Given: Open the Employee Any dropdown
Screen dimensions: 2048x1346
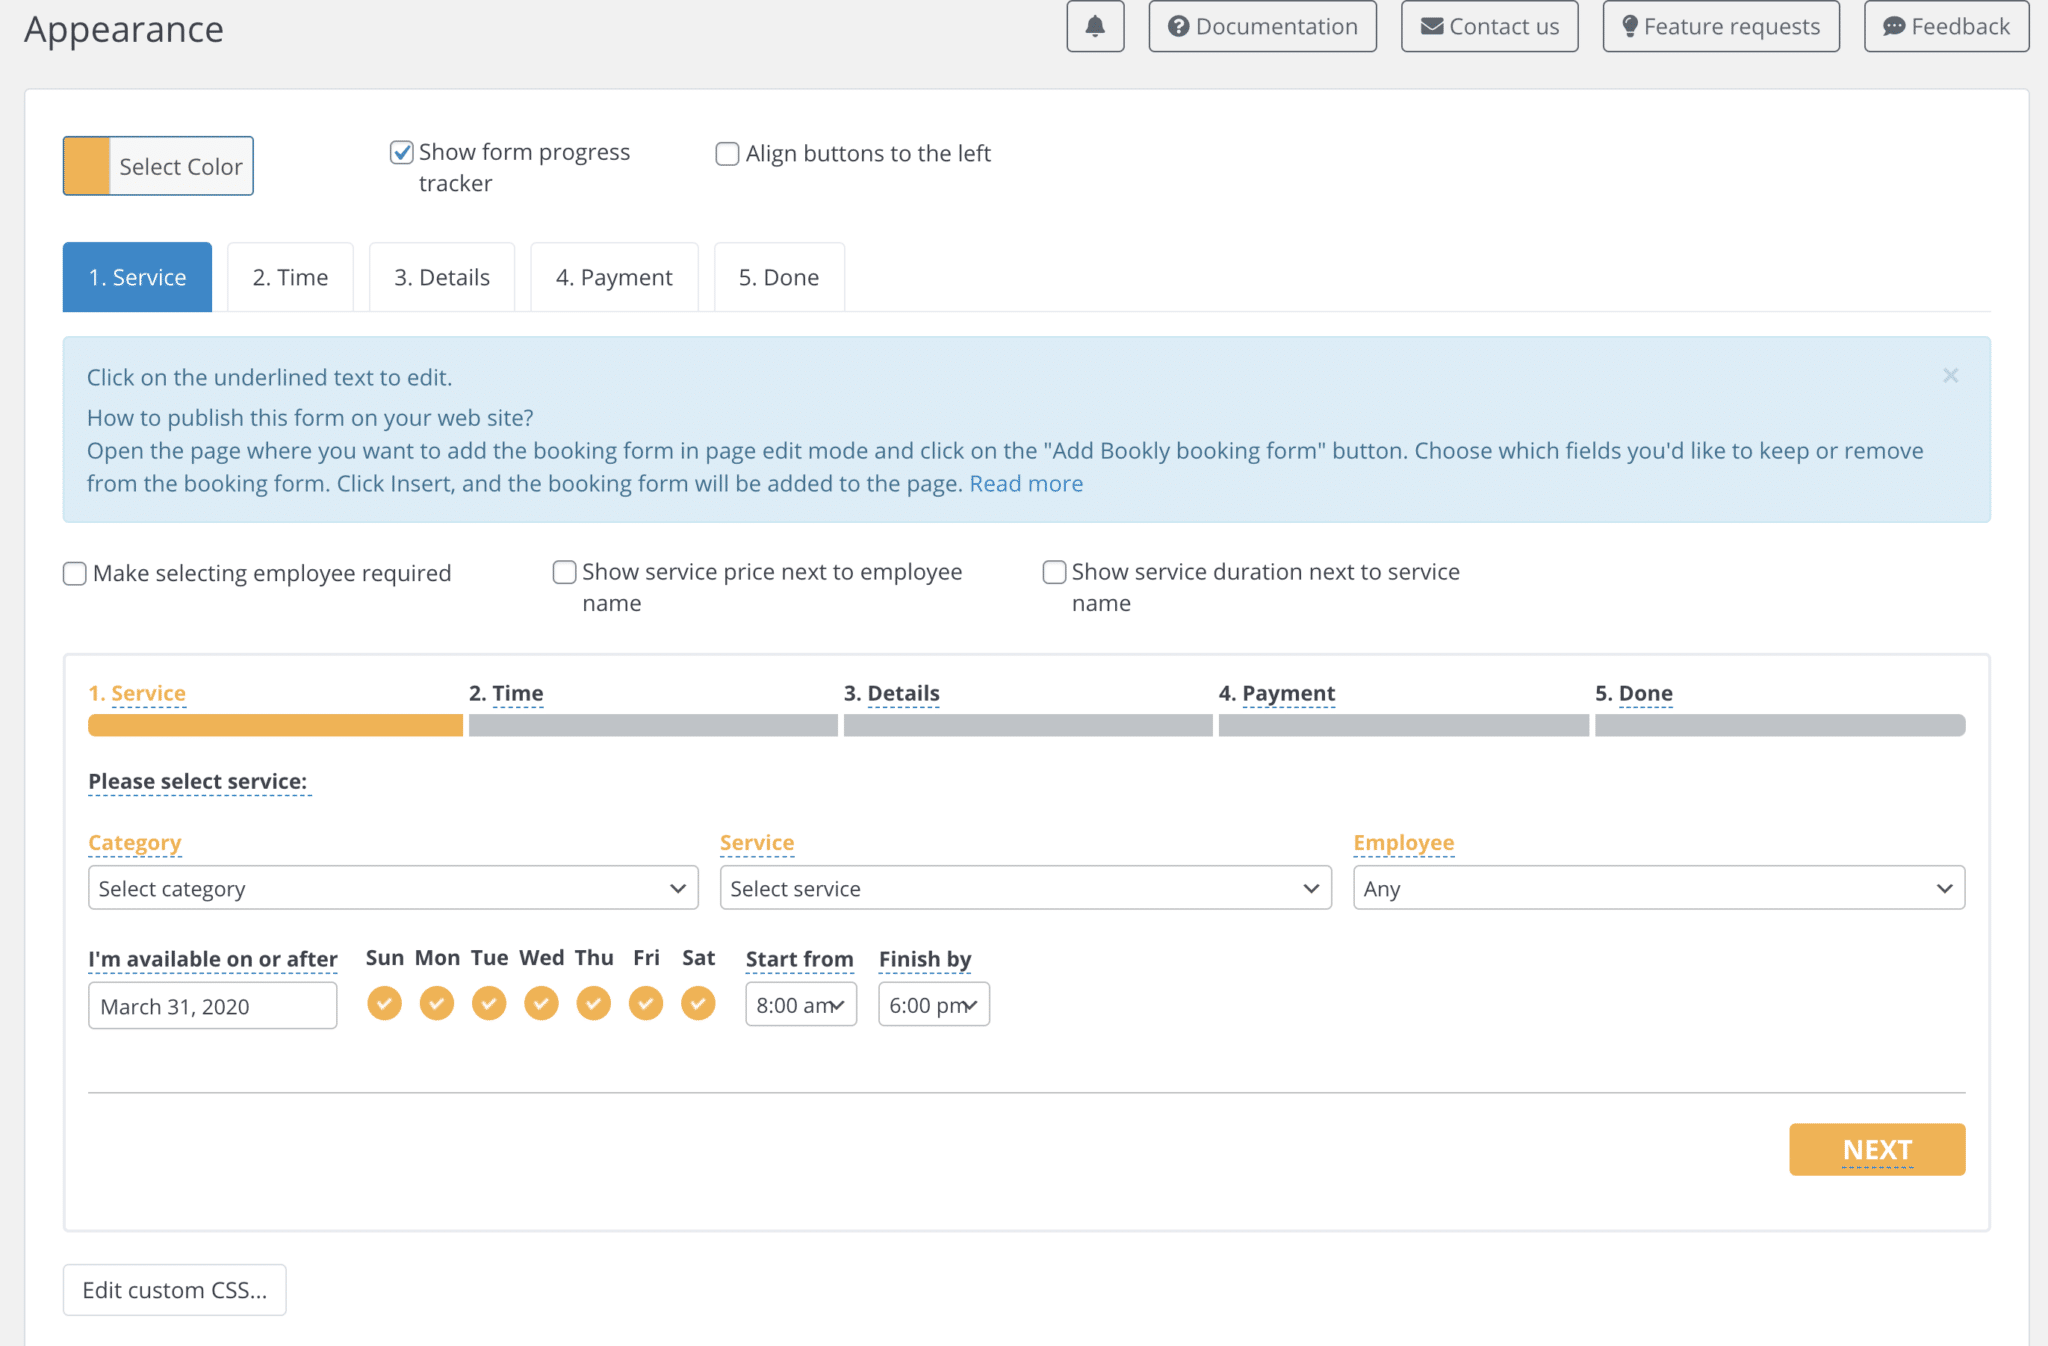Looking at the screenshot, I should pyautogui.click(x=1658, y=888).
